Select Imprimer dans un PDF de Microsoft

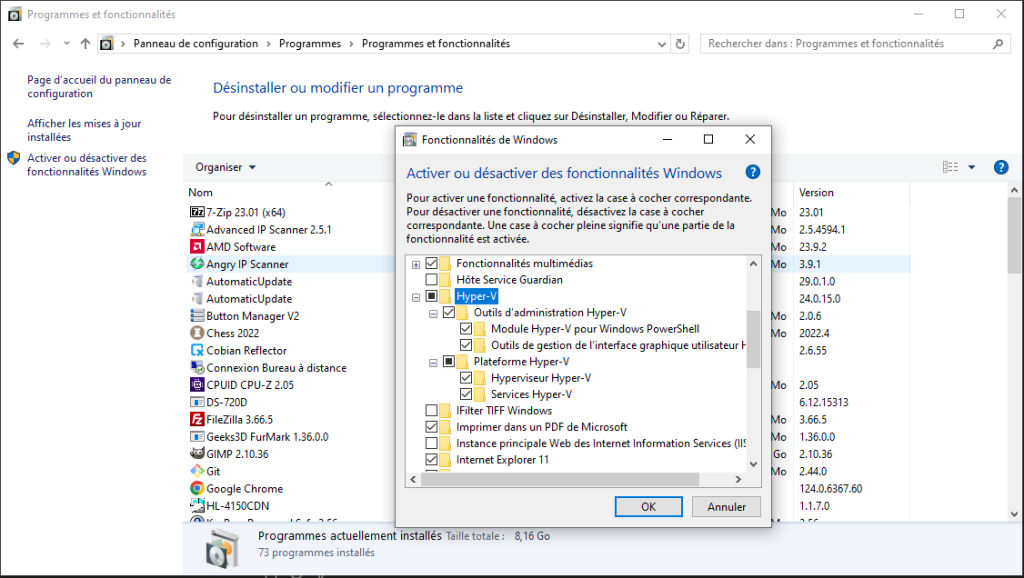coord(541,426)
